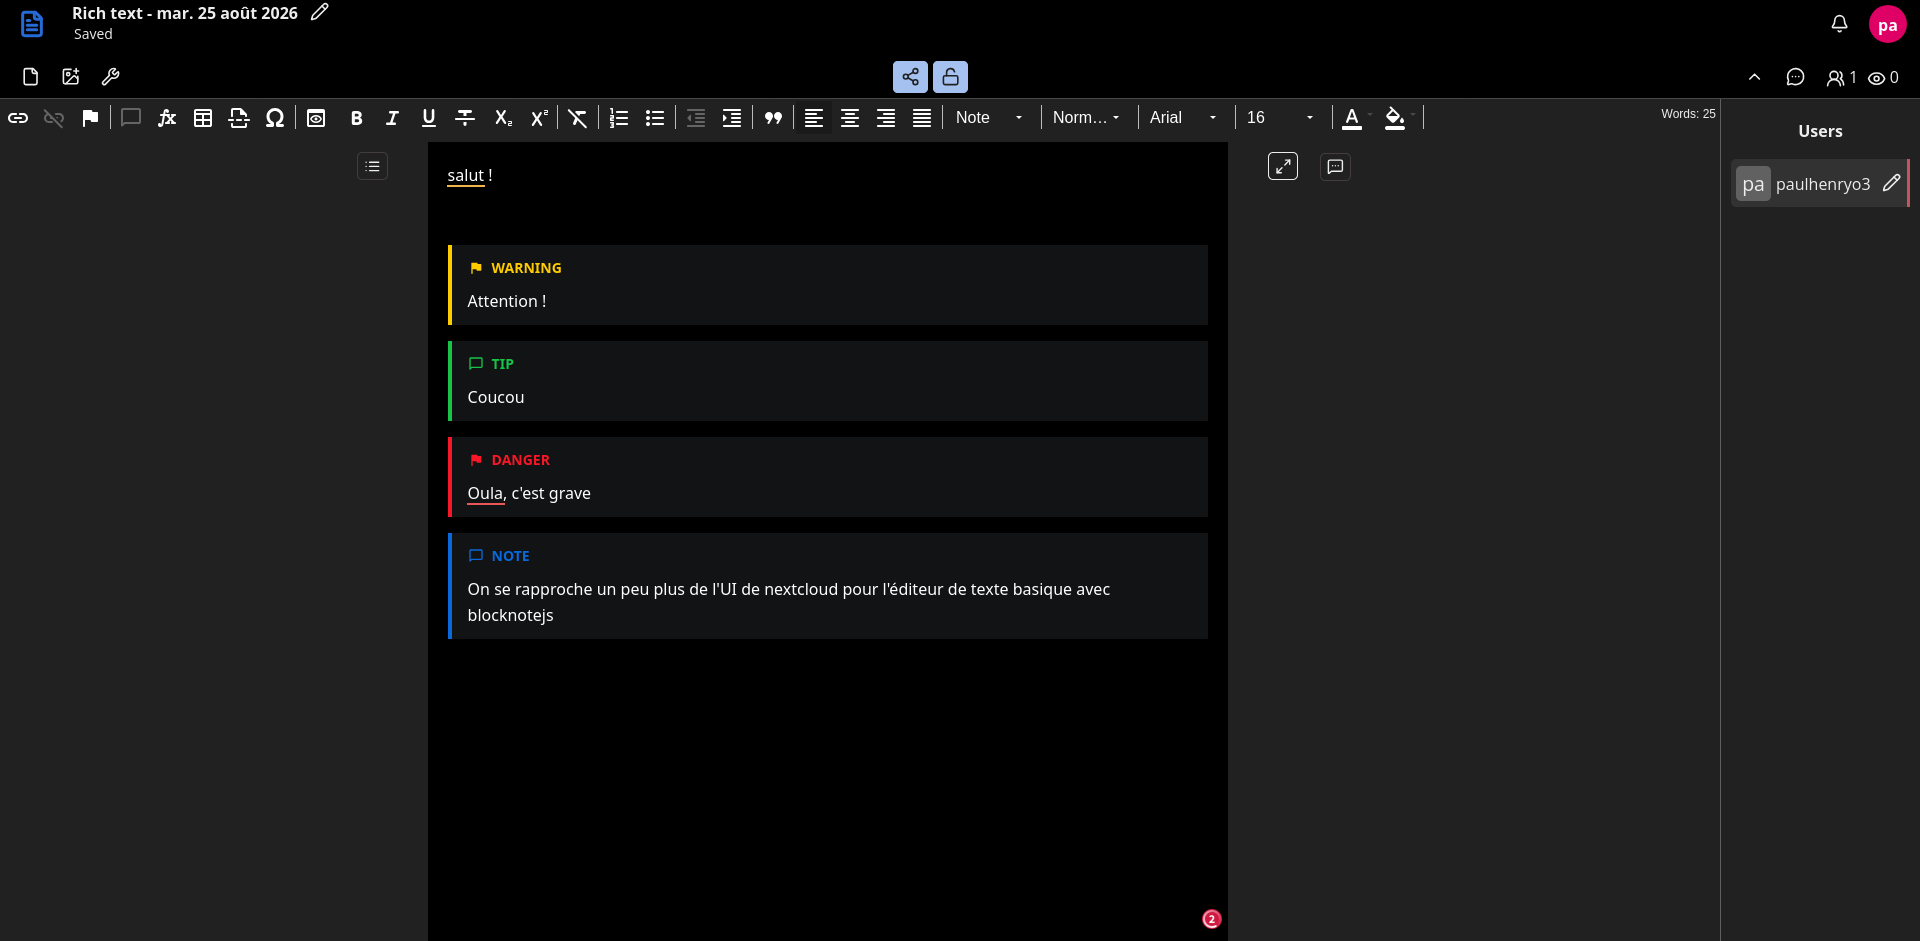
Task: Click the insert link icon
Action: pyautogui.click(x=18, y=118)
